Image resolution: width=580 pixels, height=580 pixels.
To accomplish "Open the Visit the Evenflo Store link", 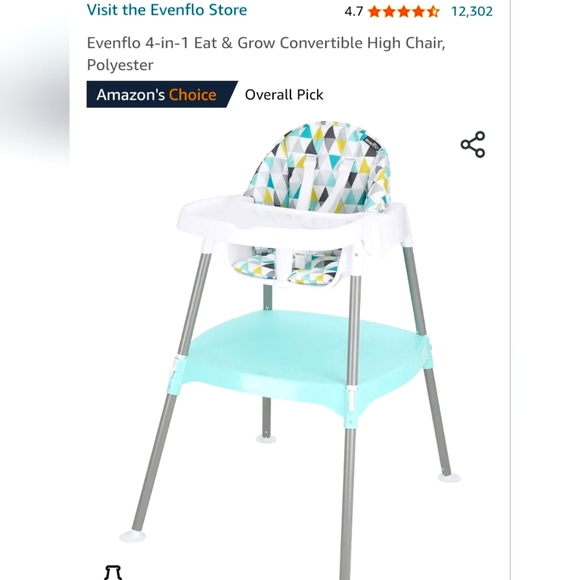I will (166, 10).
